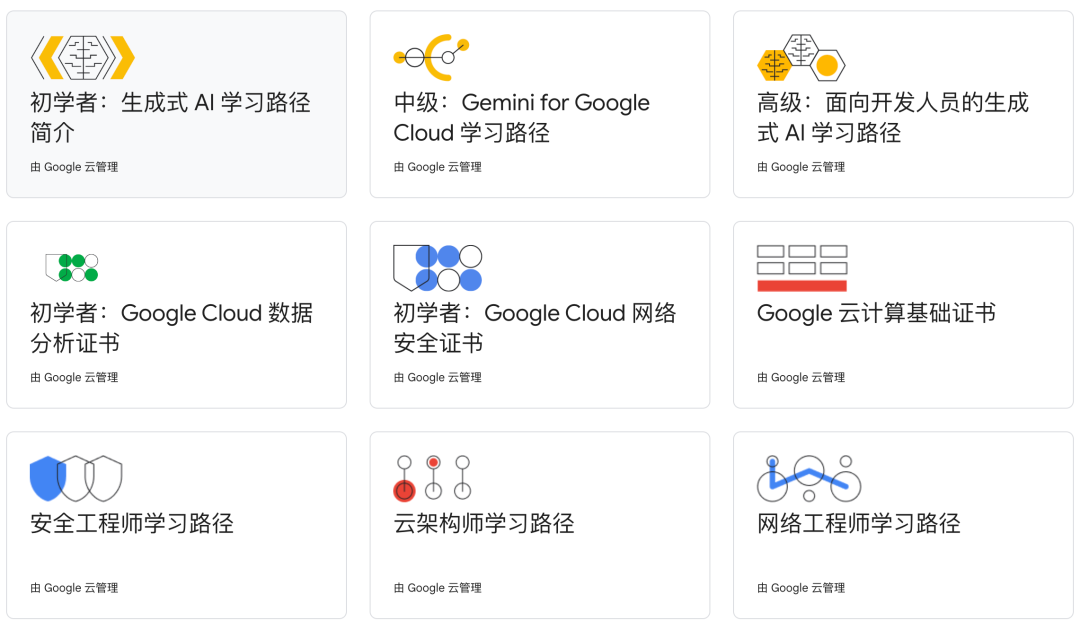Open 中级：Gemini for Google Cloud 学习路径
The image size is (1080, 630).
pos(521,118)
